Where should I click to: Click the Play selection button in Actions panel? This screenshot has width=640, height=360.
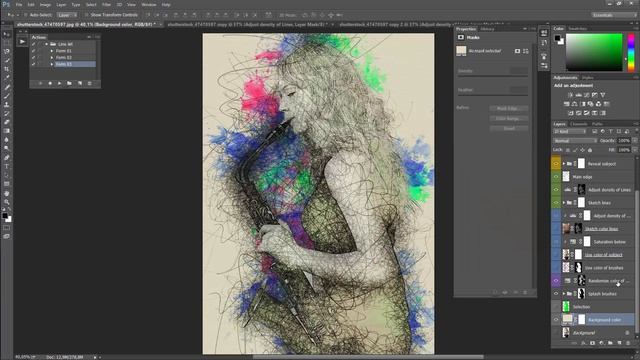tap(60, 83)
